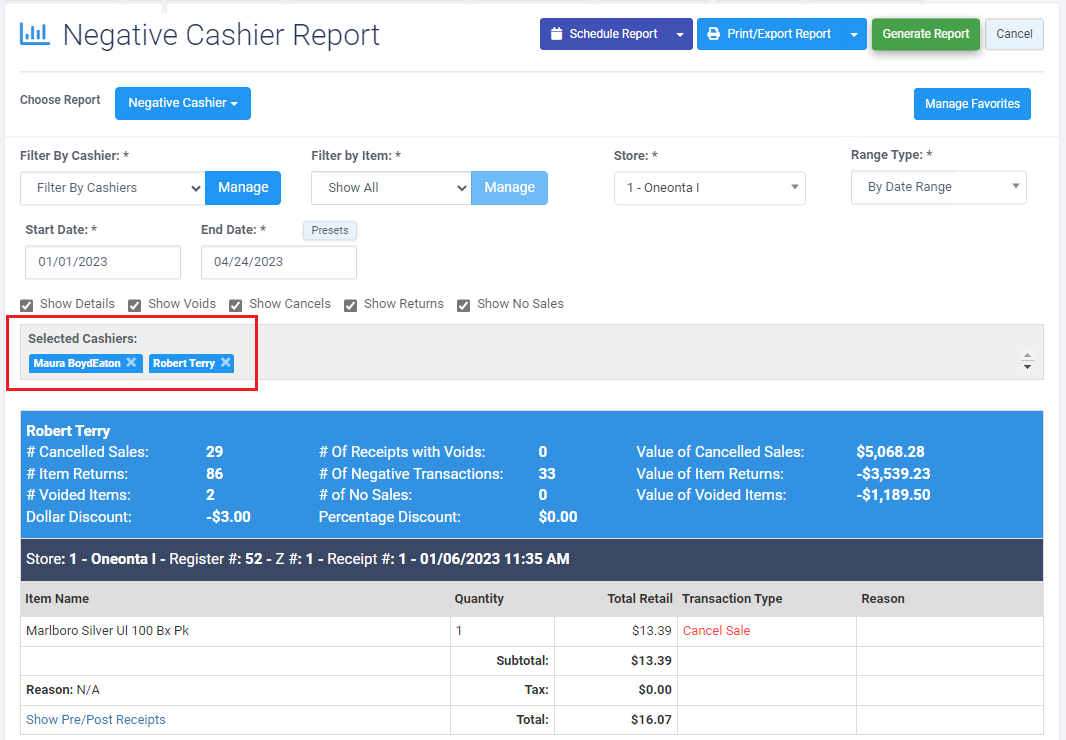Toggle Show Details checkbox
This screenshot has height=740, width=1066.
pos(27,305)
